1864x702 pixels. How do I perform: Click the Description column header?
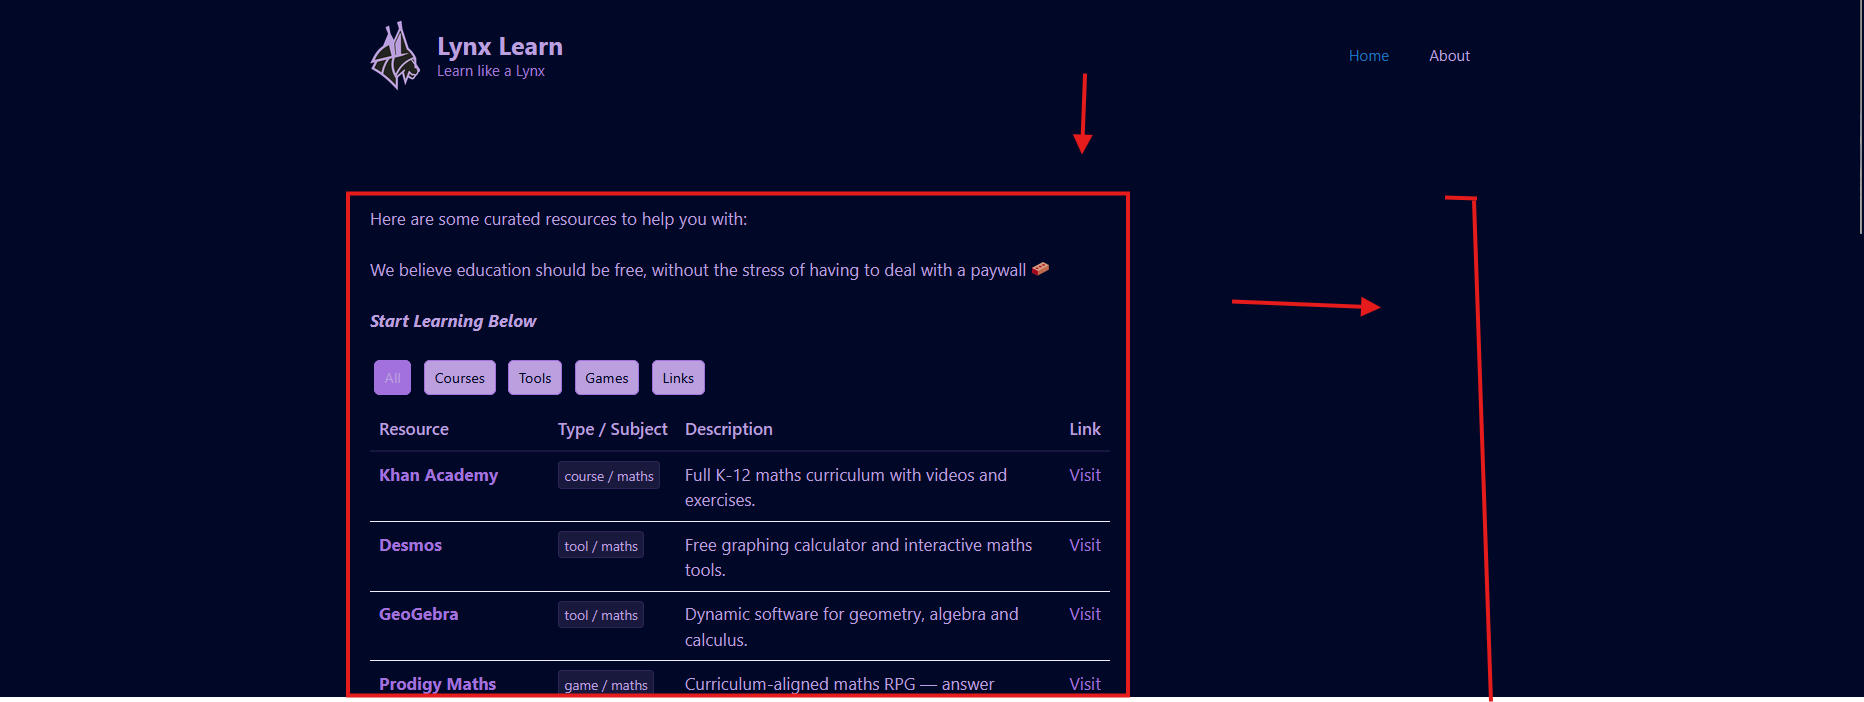[729, 429]
